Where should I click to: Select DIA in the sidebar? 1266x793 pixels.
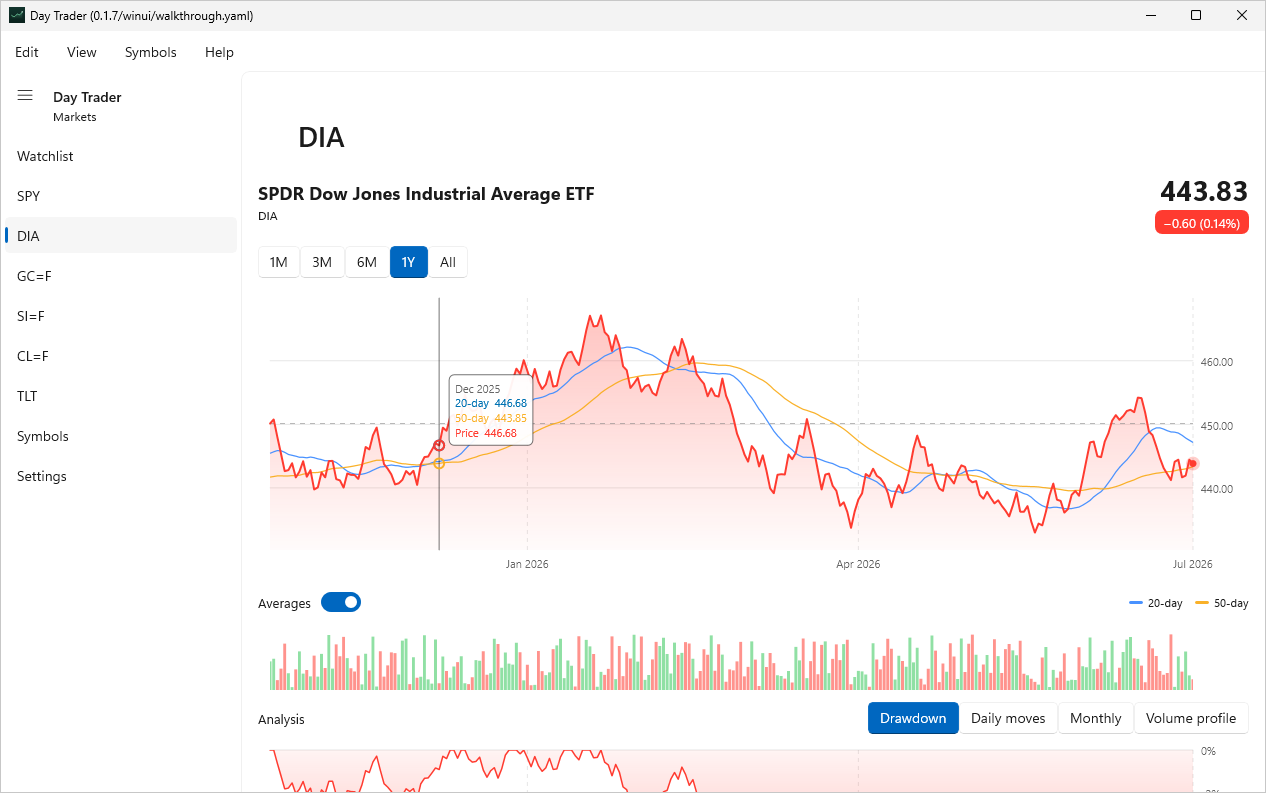click(x=121, y=236)
